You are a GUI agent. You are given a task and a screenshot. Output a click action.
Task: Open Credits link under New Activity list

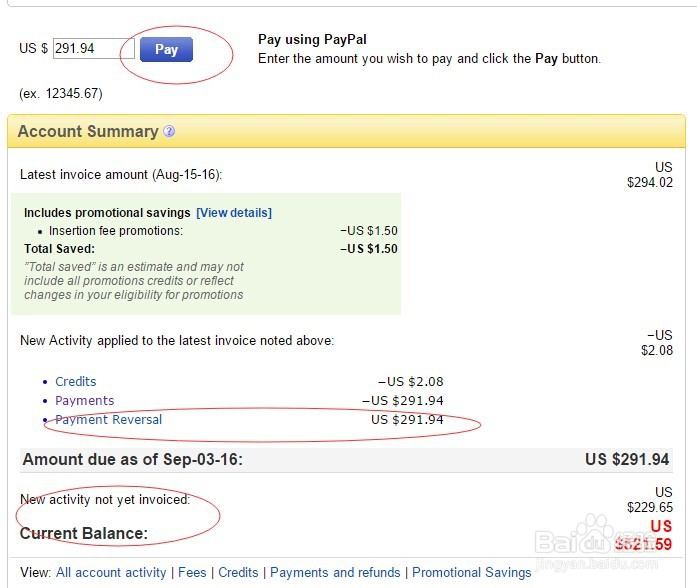coord(76,382)
